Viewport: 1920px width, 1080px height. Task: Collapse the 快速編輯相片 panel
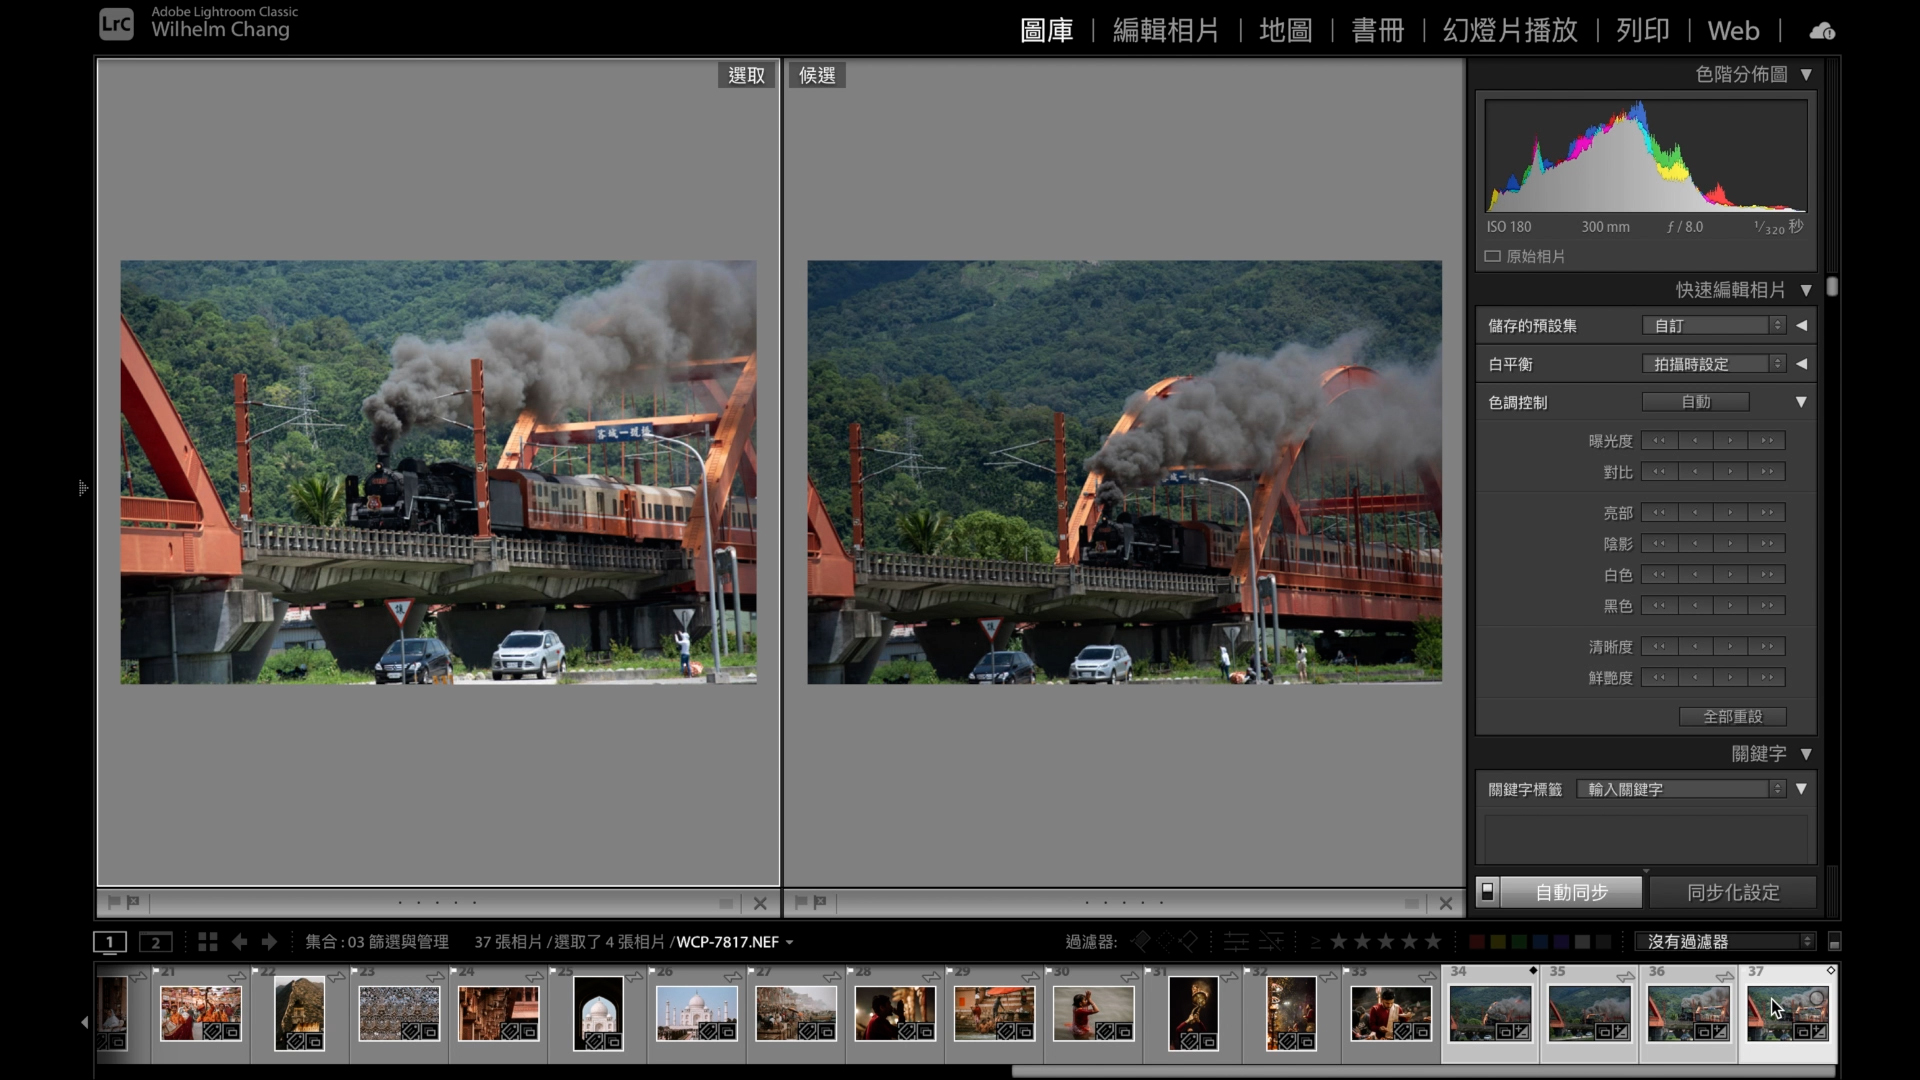tap(1806, 290)
